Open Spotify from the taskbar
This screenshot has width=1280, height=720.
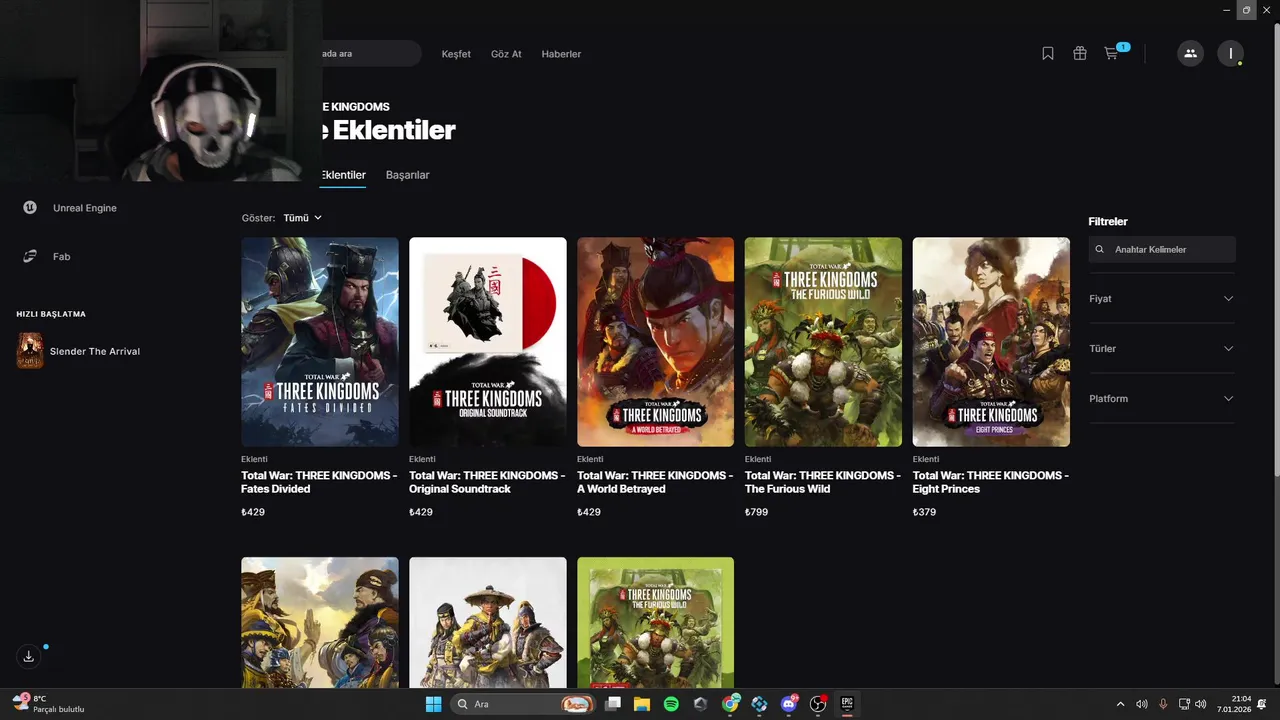(x=671, y=704)
